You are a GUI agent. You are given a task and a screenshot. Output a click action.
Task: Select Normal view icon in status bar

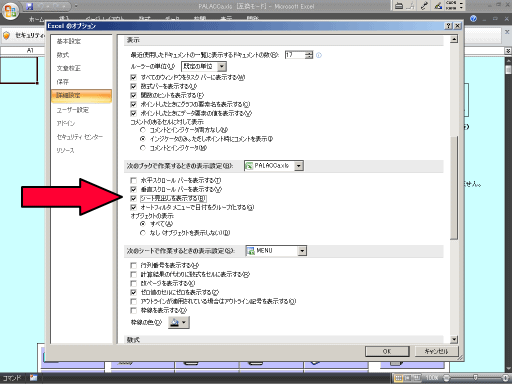(x=398, y=378)
